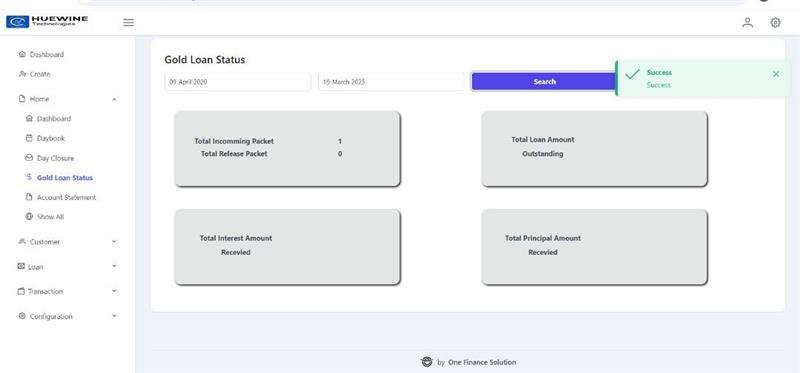Expand the Customer menu chevron
800x373 pixels.
coord(114,241)
